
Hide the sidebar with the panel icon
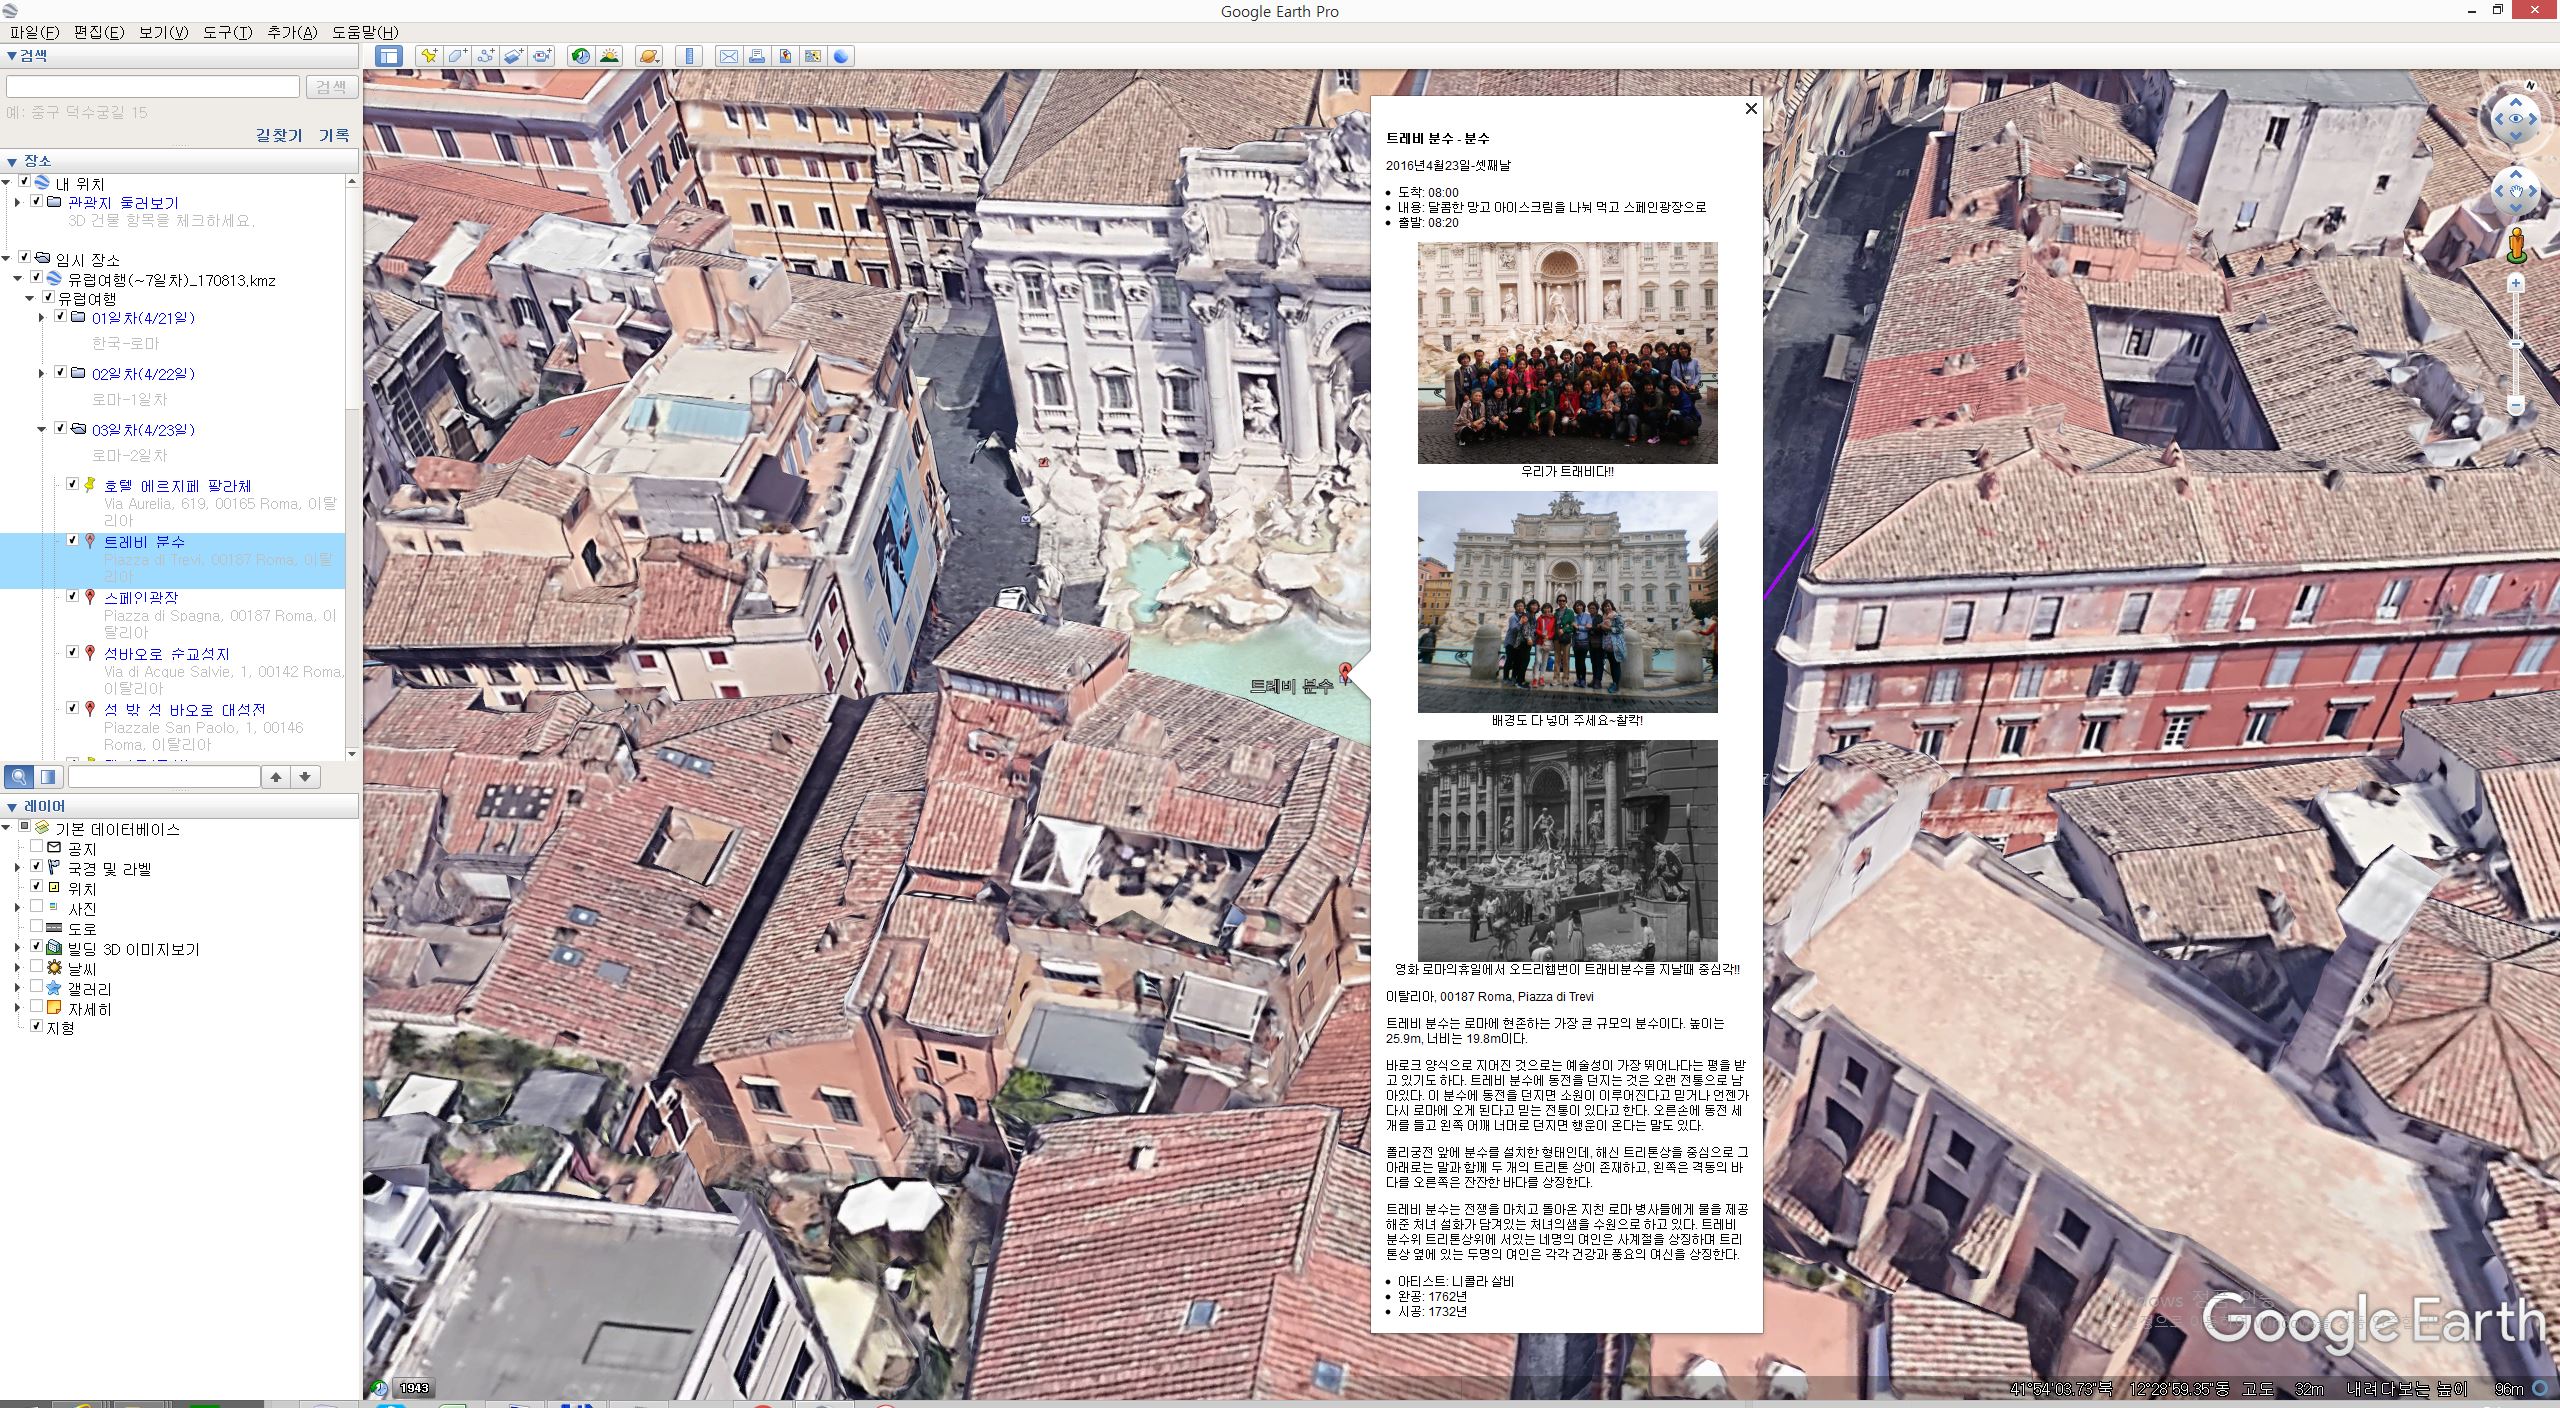click(389, 56)
